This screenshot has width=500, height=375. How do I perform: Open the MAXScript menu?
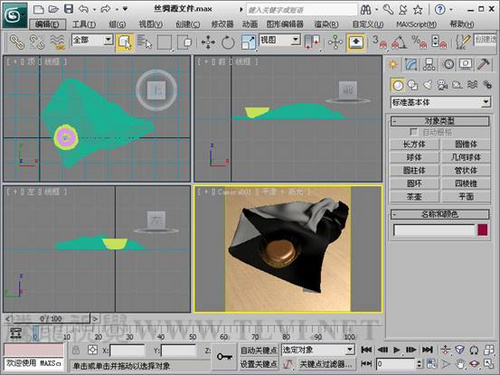(416, 24)
